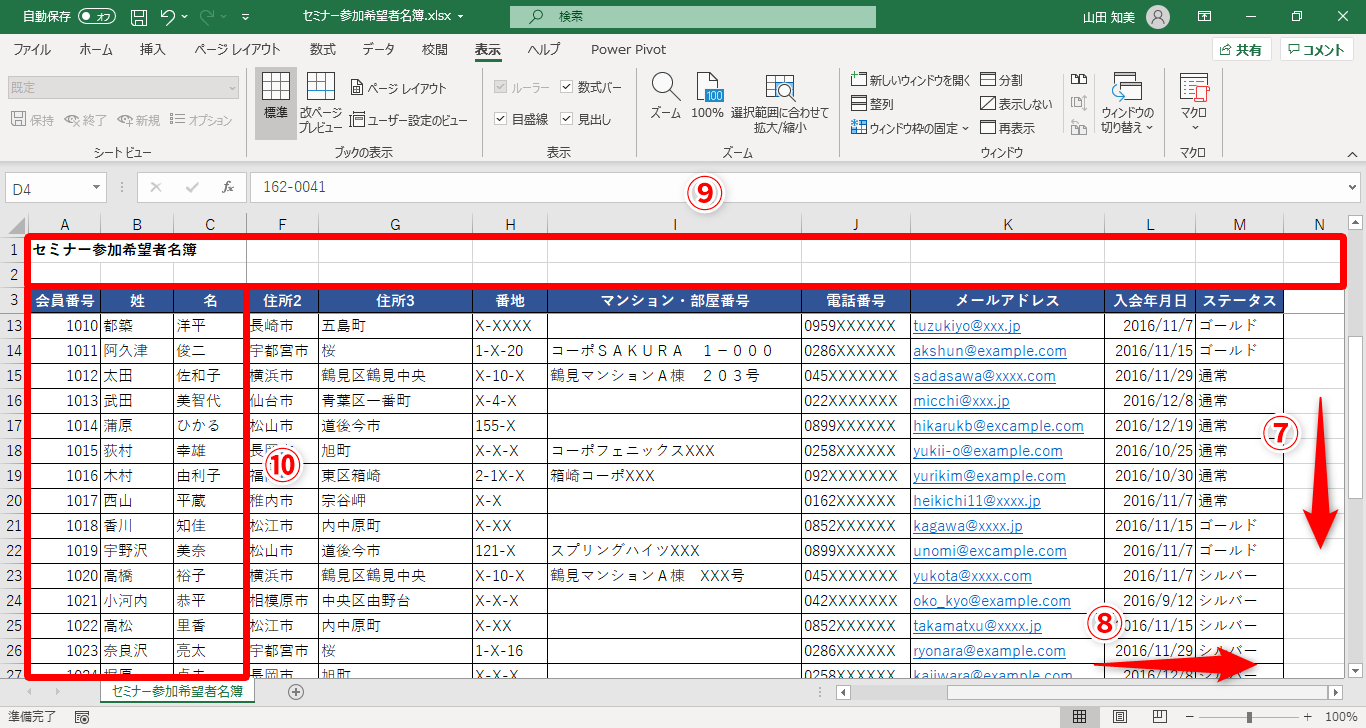Image resolution: width=1366 pixels, height=728 pixels.
Task: Select 改ページプレビュー in the ribbon
Action: coord(321,104)
